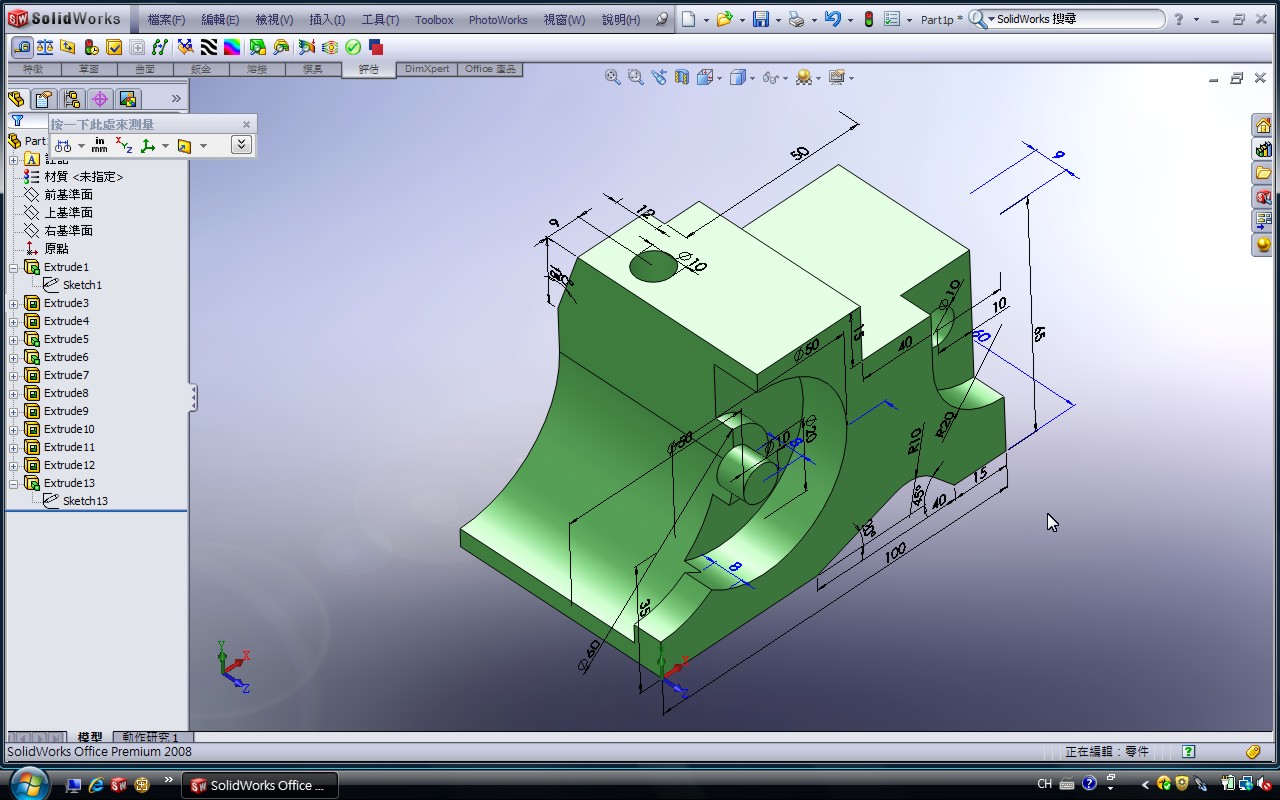1280x800 pixels.
Task: Toggle XYZ relative-to option in Measure dialog
Action: tap(124, 145)
